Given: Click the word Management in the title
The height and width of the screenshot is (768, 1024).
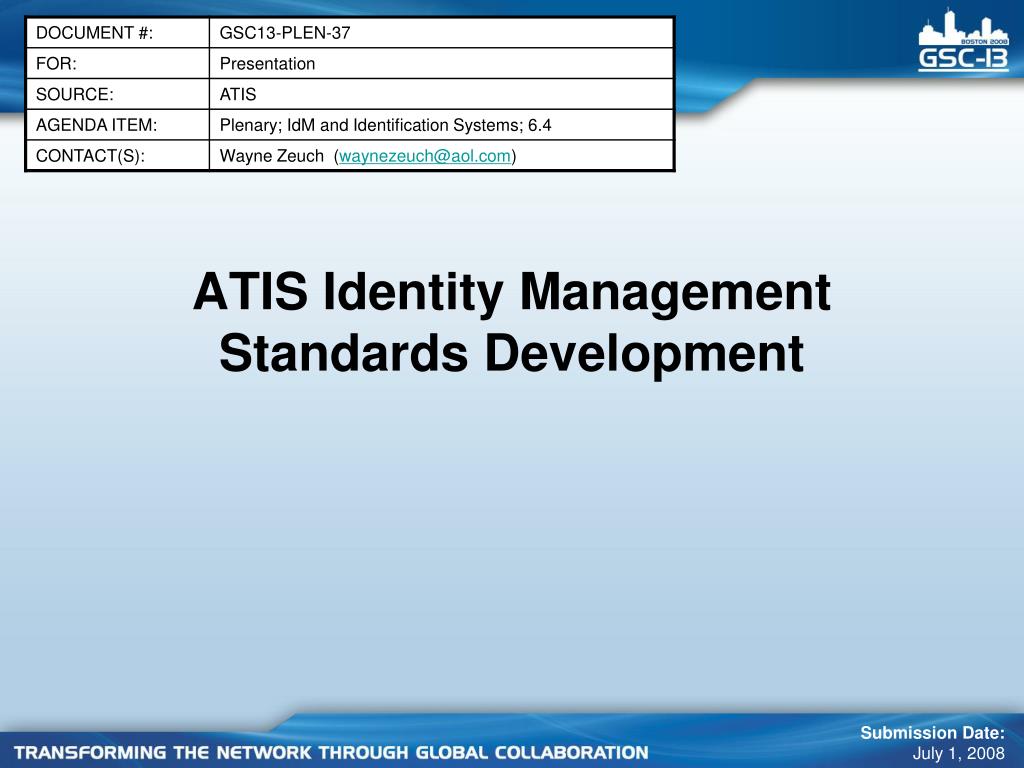Looking at the screenshot, I should pyautogui.click(x=675, y=292).
